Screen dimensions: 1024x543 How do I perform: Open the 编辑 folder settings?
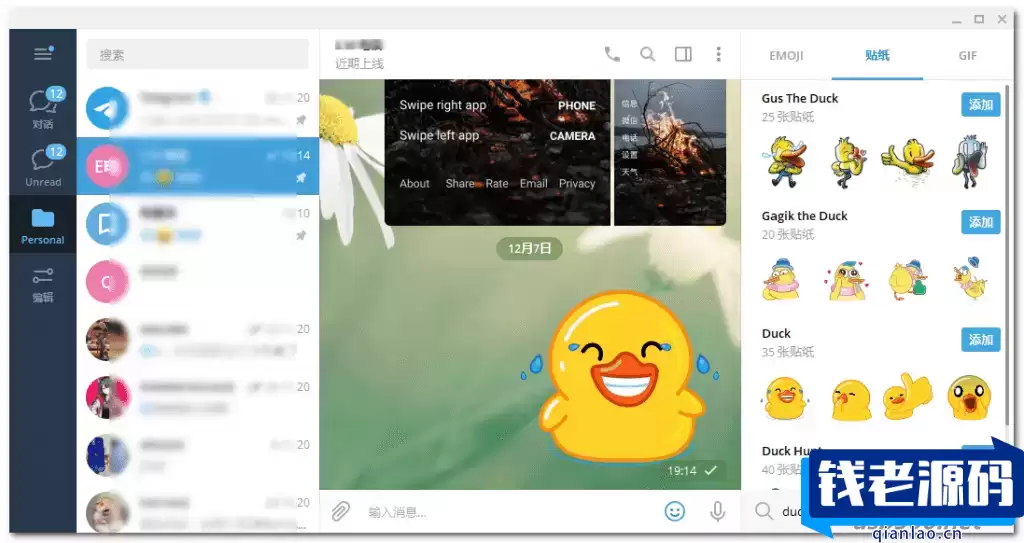(x=43, y=285)
